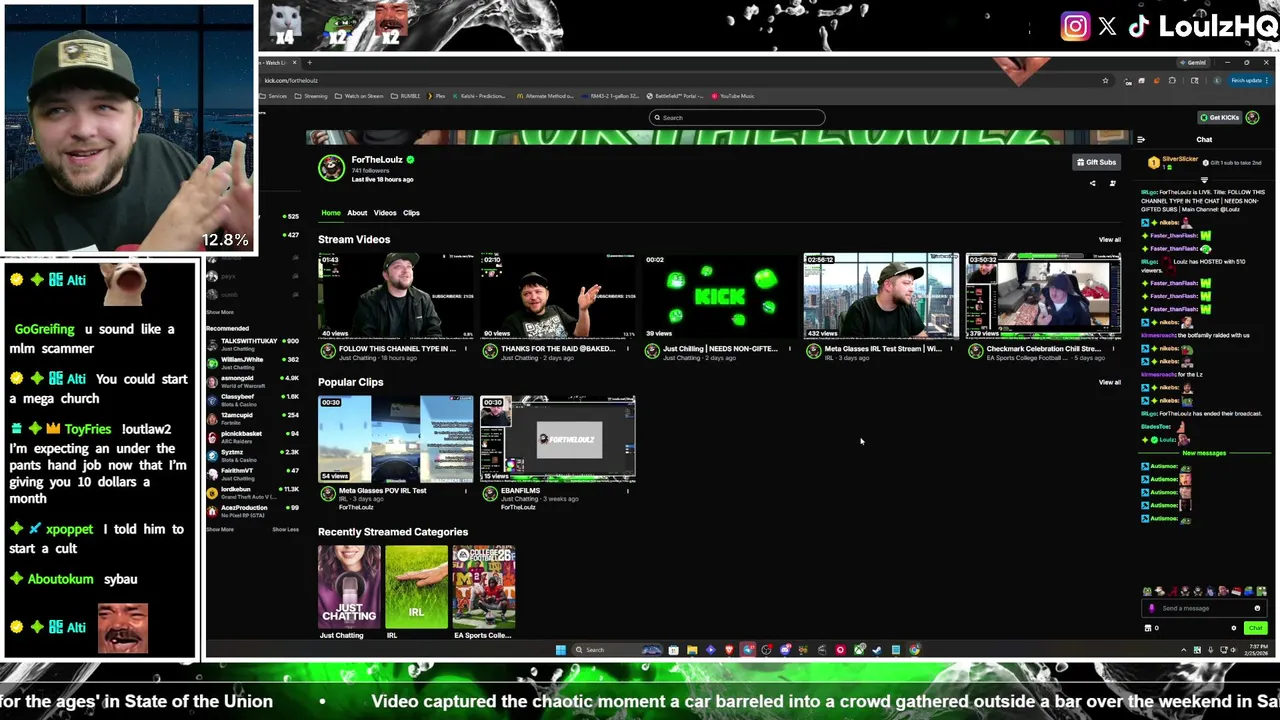Screen dimensions: 1280x720
Task: Open the new browser tab plus button
Action: (x=309, y=63)
